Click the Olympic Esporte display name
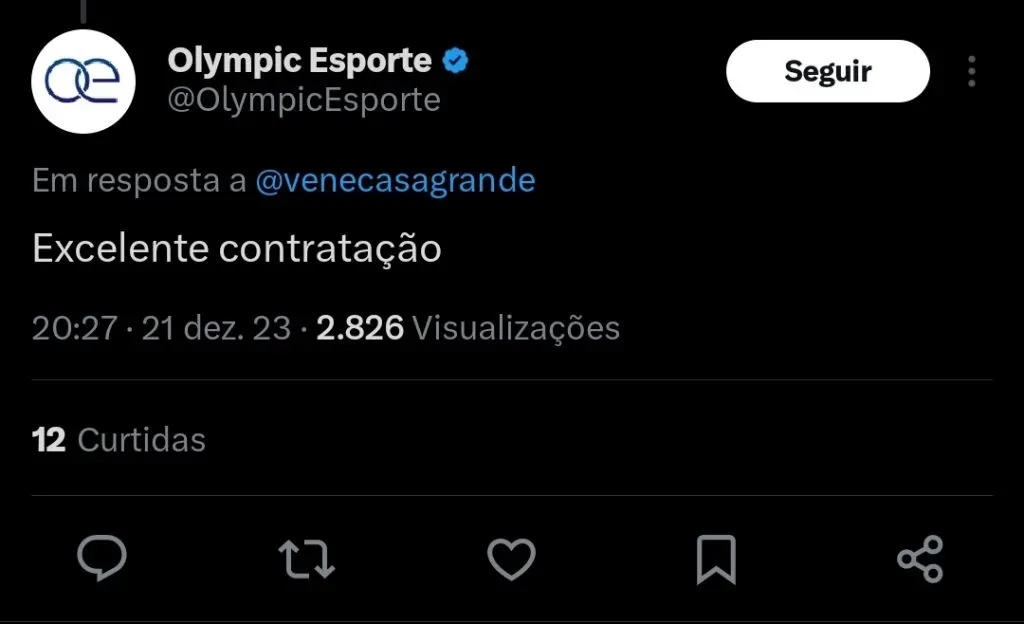This screenshot has height=624, width=1024. click(299, 61)
